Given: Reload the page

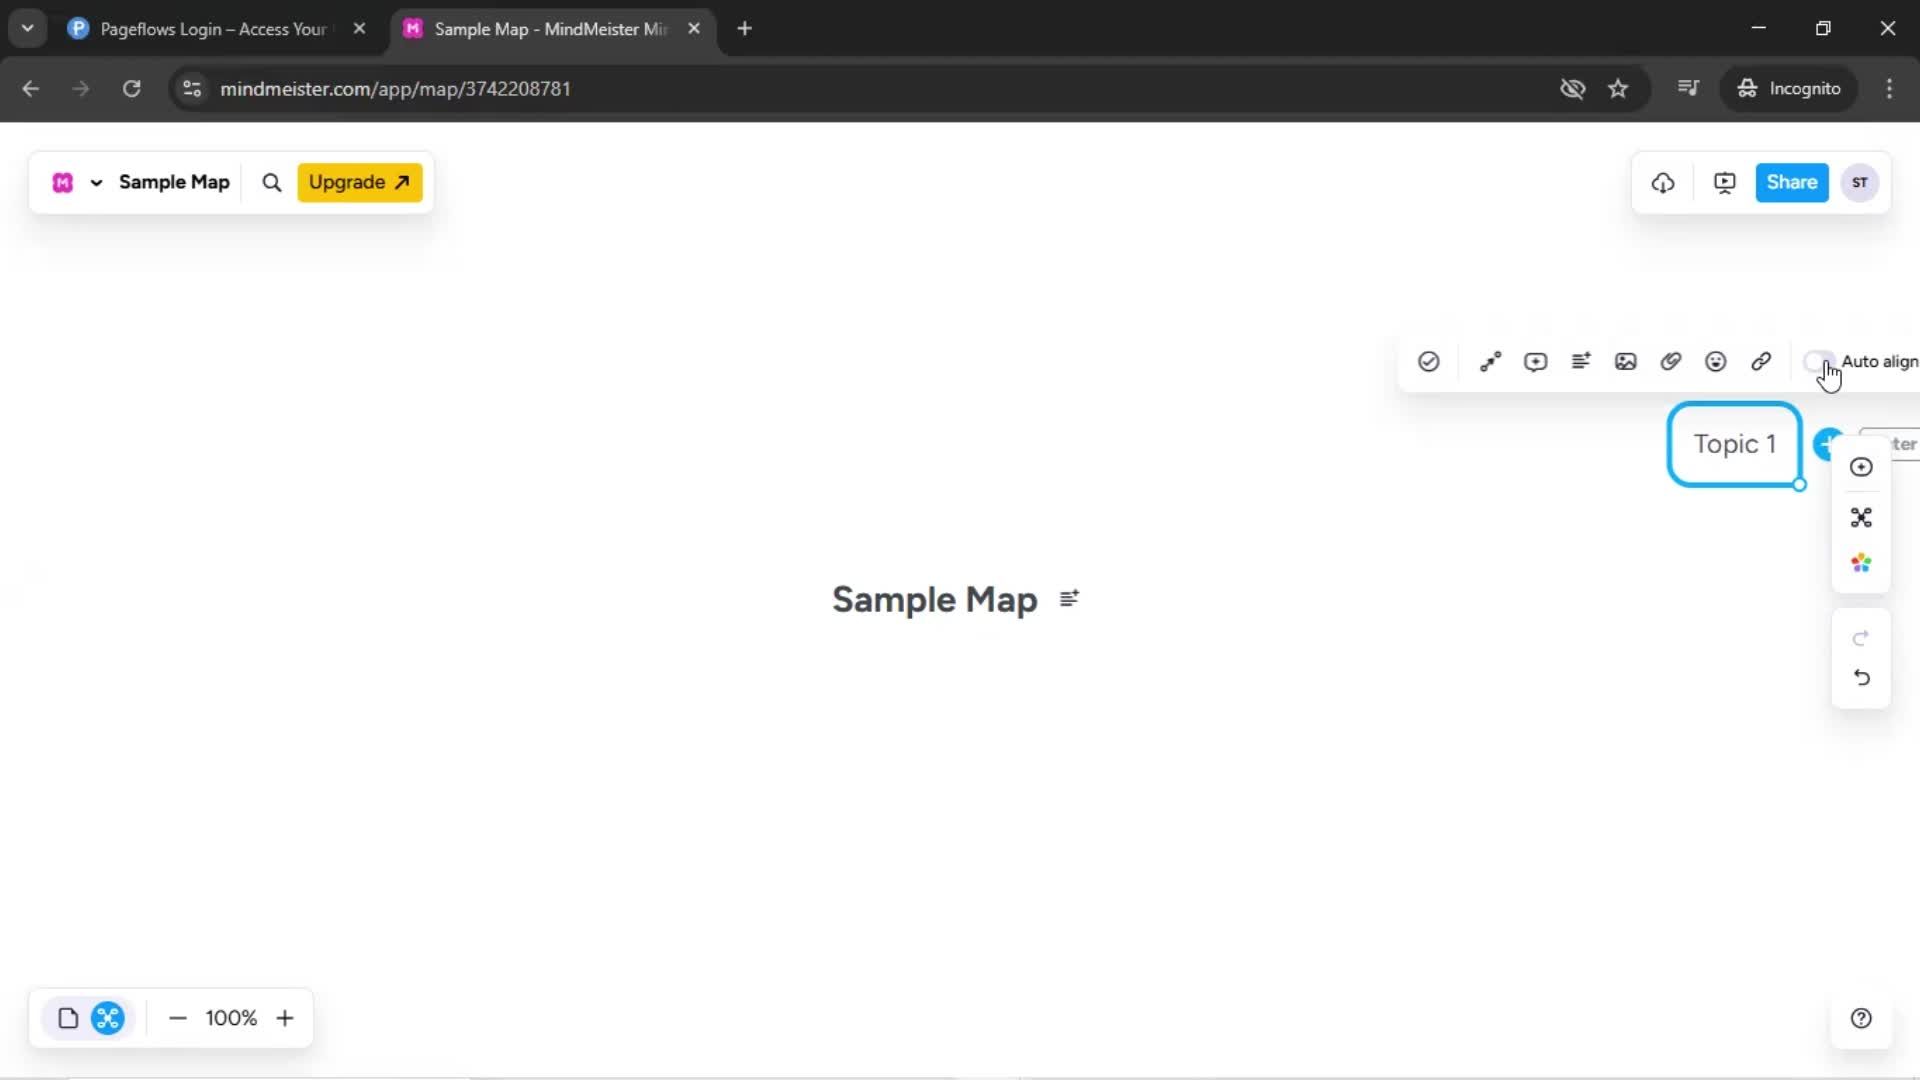Looking at the screenshot, I should 131,89.
